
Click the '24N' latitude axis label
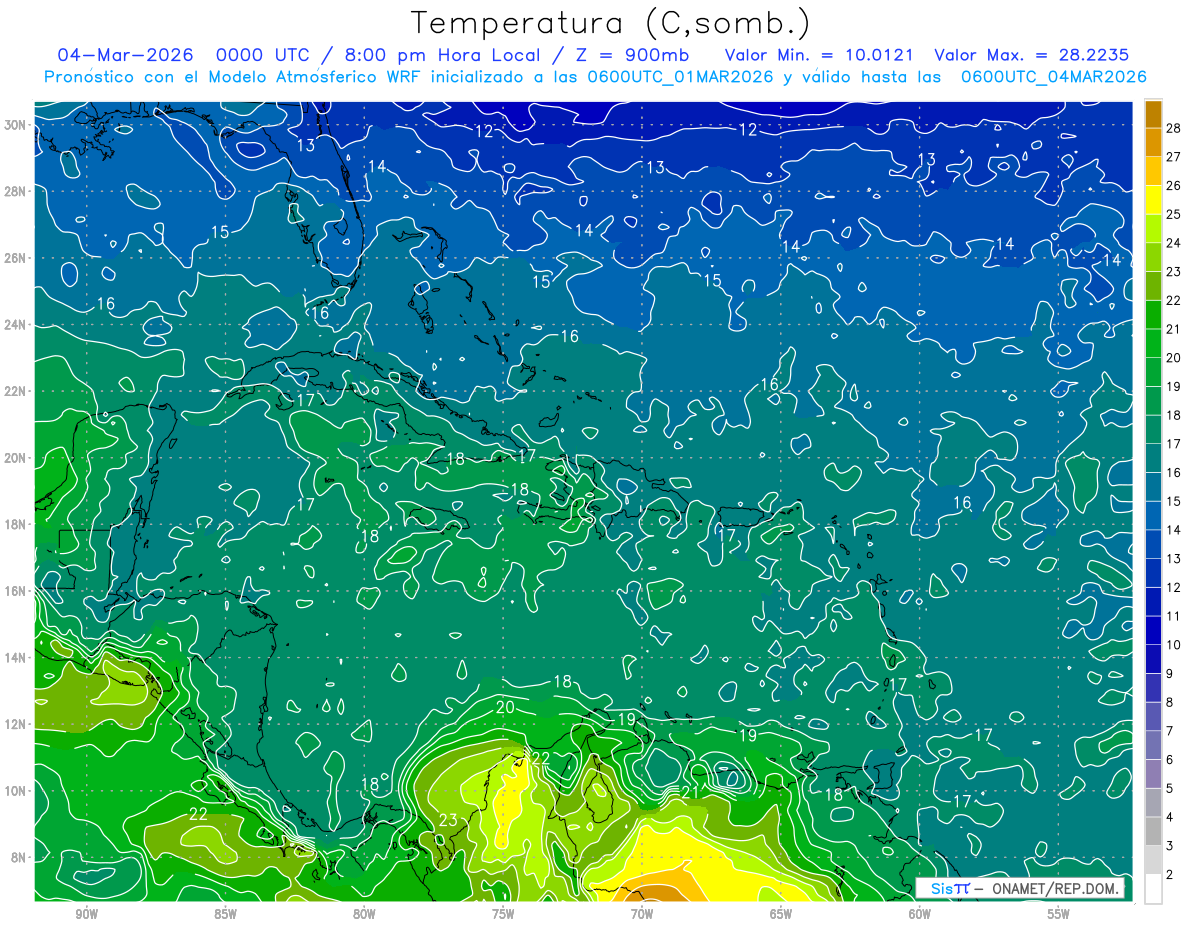(15, 325)
